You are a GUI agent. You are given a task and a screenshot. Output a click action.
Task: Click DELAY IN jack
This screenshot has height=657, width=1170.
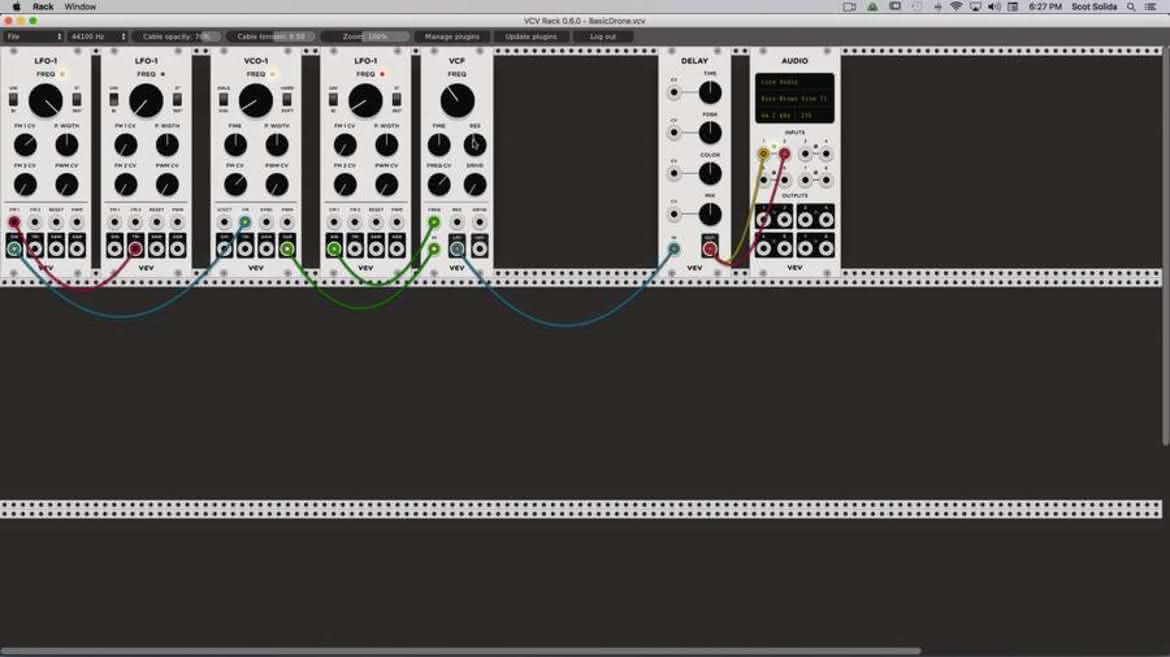pos(674,249)
